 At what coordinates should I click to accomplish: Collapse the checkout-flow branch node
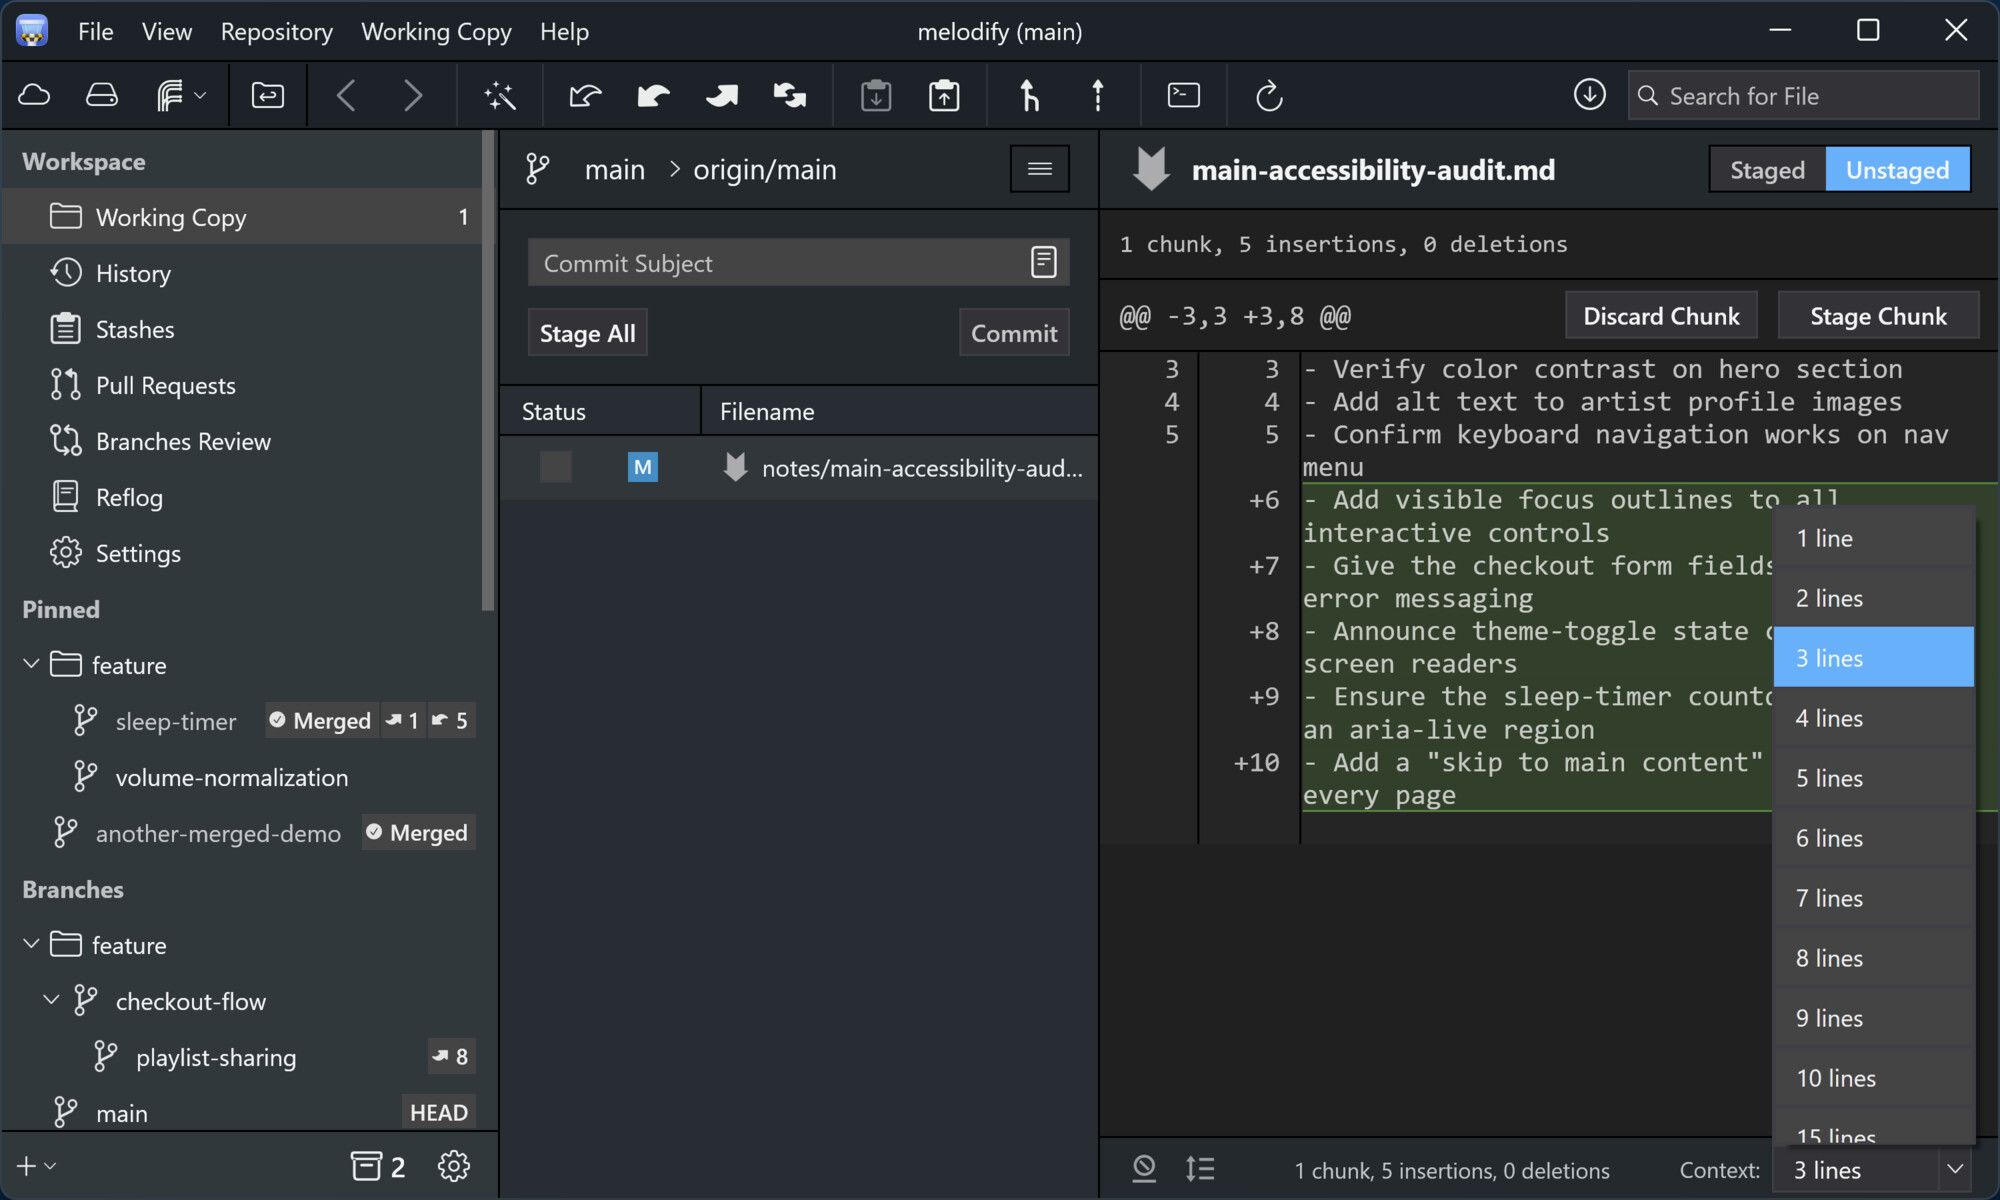click(51, 1000)
